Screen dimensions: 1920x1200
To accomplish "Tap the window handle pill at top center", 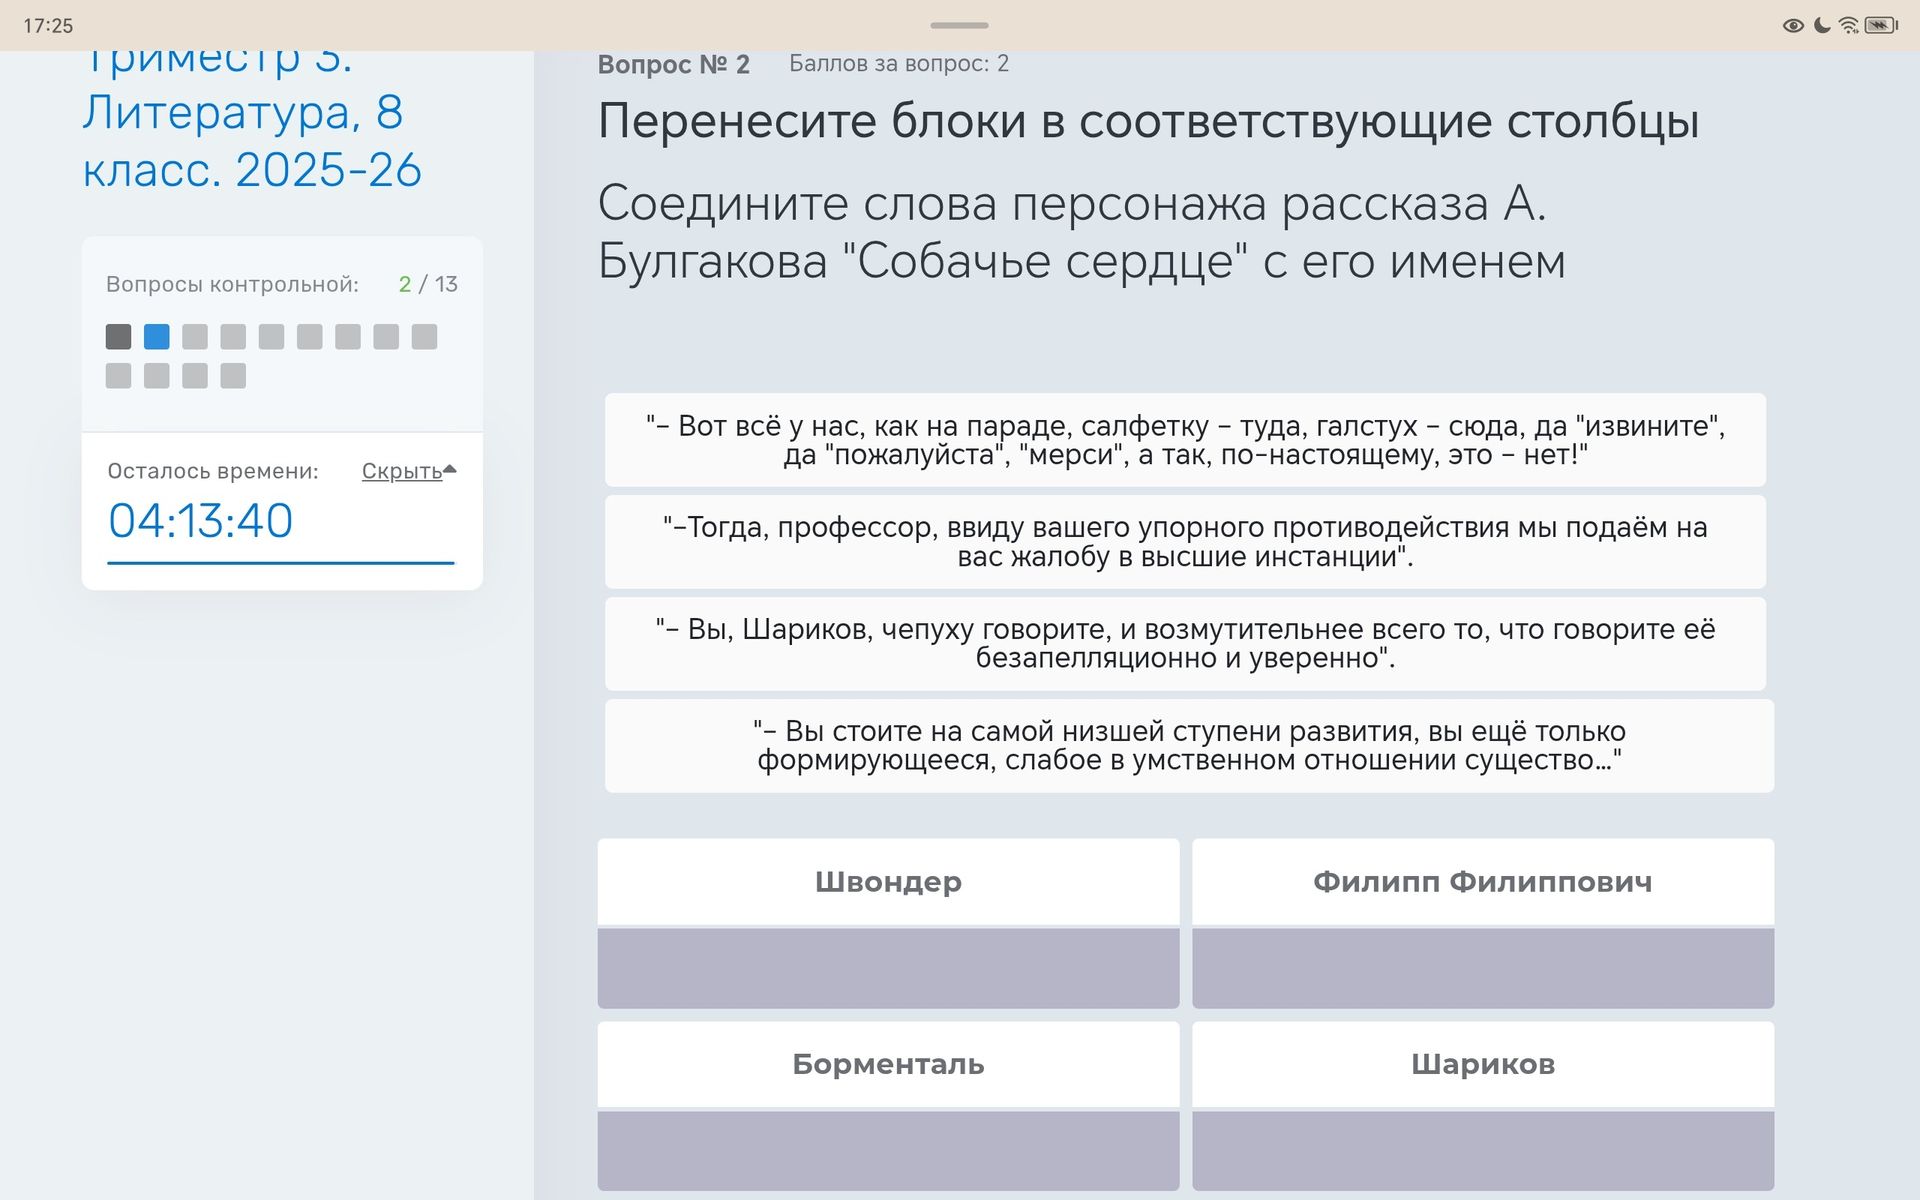I will coord(959,25).
